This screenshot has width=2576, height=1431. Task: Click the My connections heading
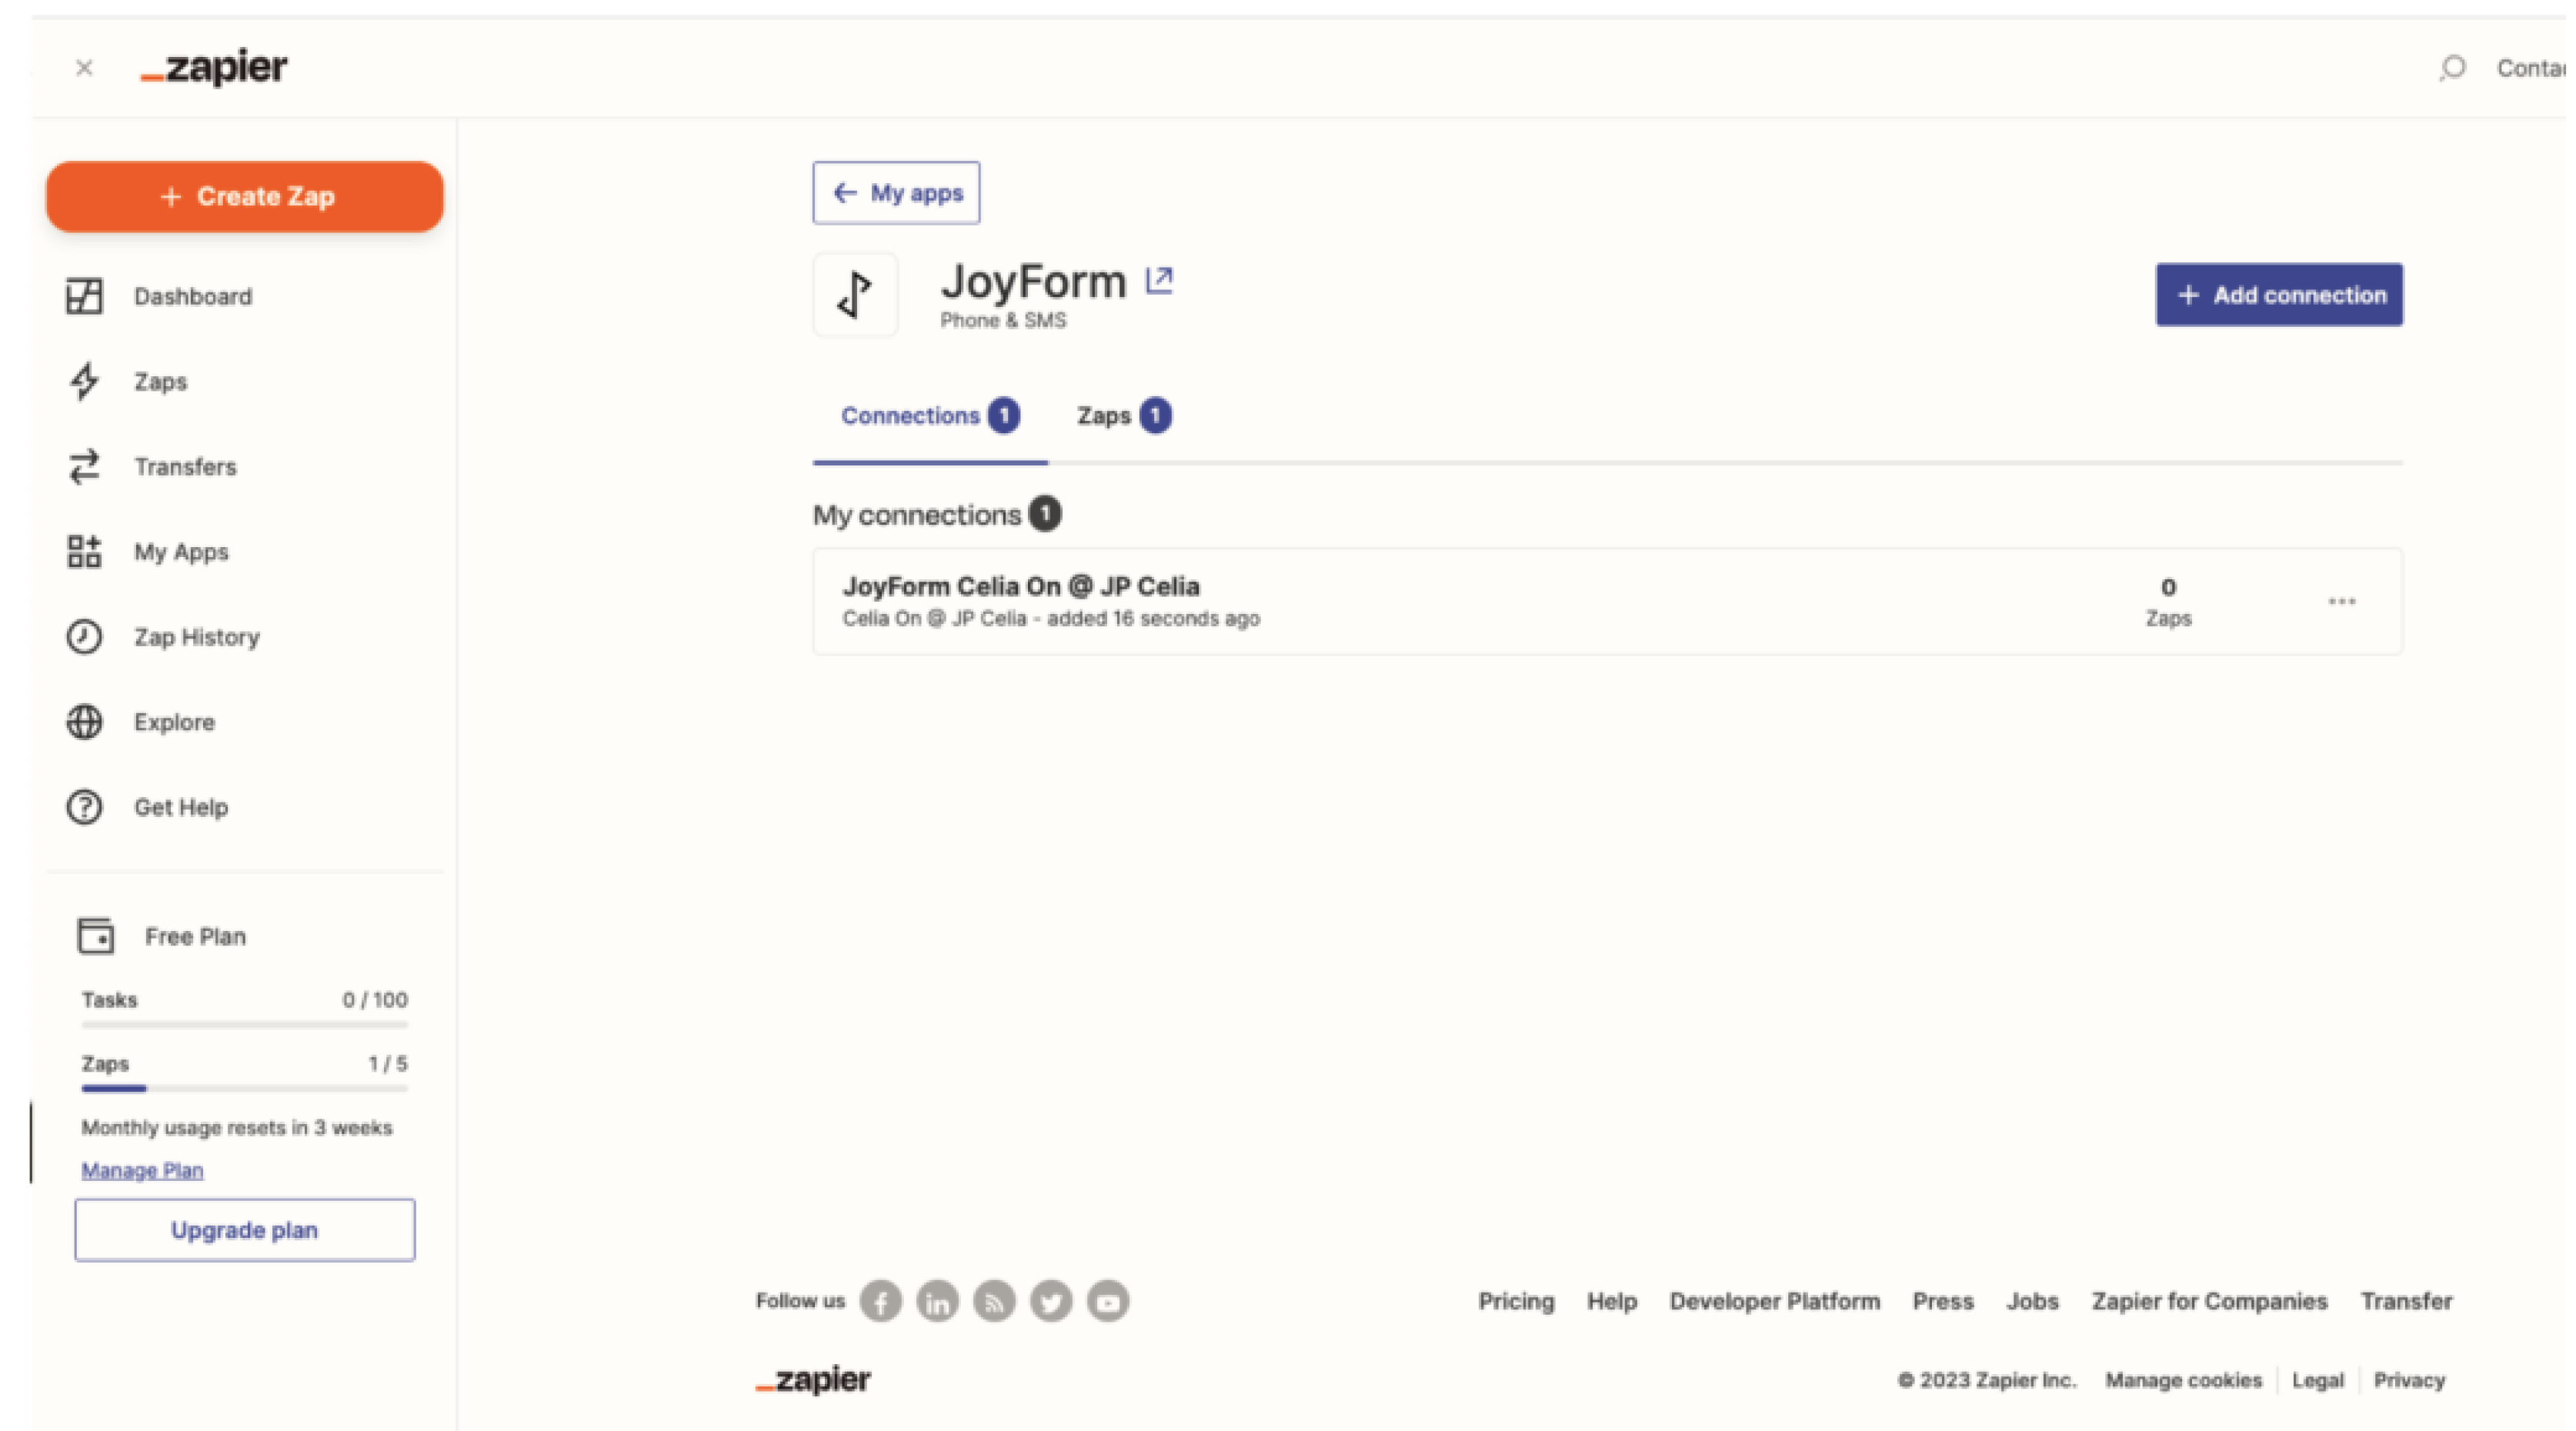coord(916,514)
